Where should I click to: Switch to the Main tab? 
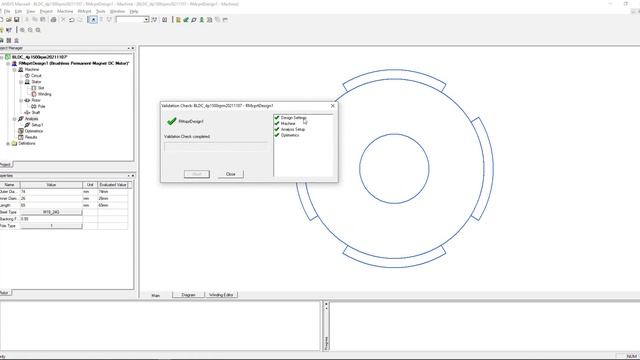[156, 295]
